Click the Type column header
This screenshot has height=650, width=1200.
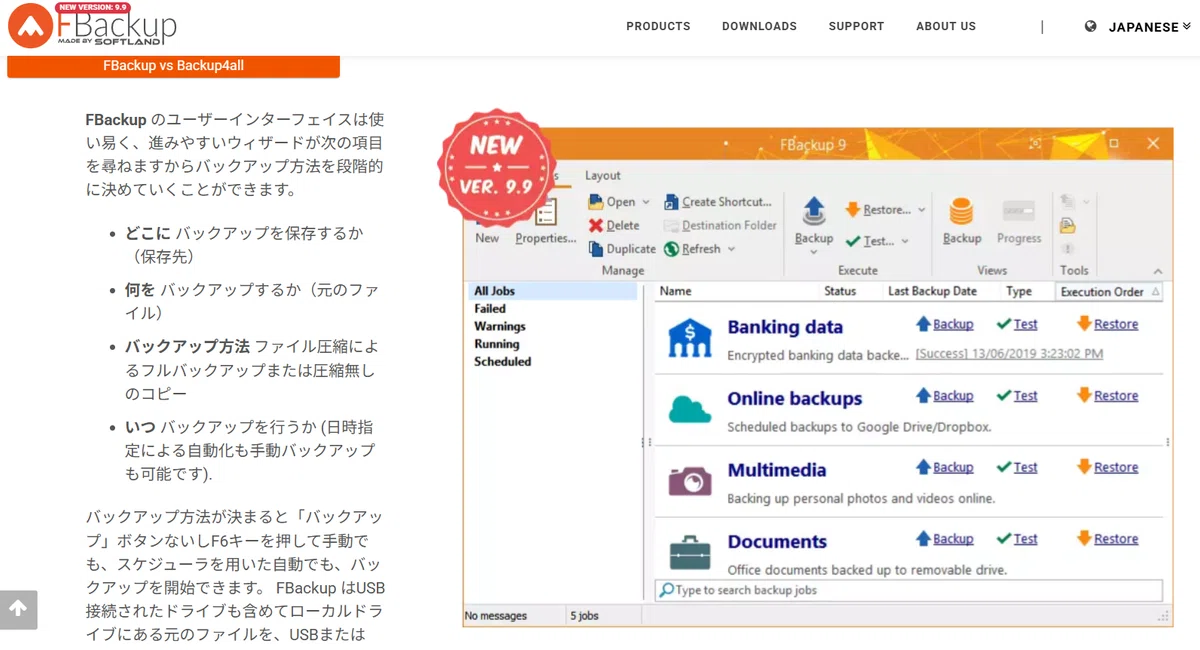[x=1019, y=292]
